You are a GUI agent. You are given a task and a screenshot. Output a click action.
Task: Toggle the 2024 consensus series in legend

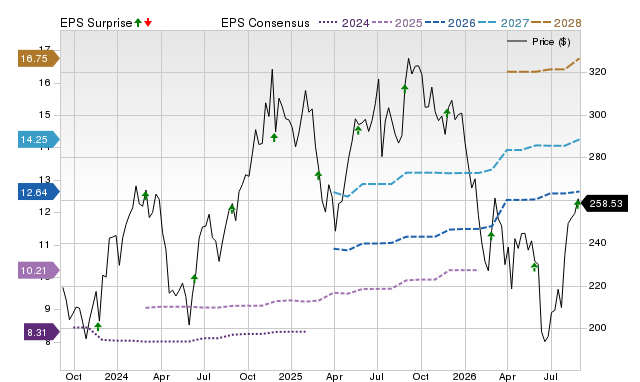[x=344, y=23]
